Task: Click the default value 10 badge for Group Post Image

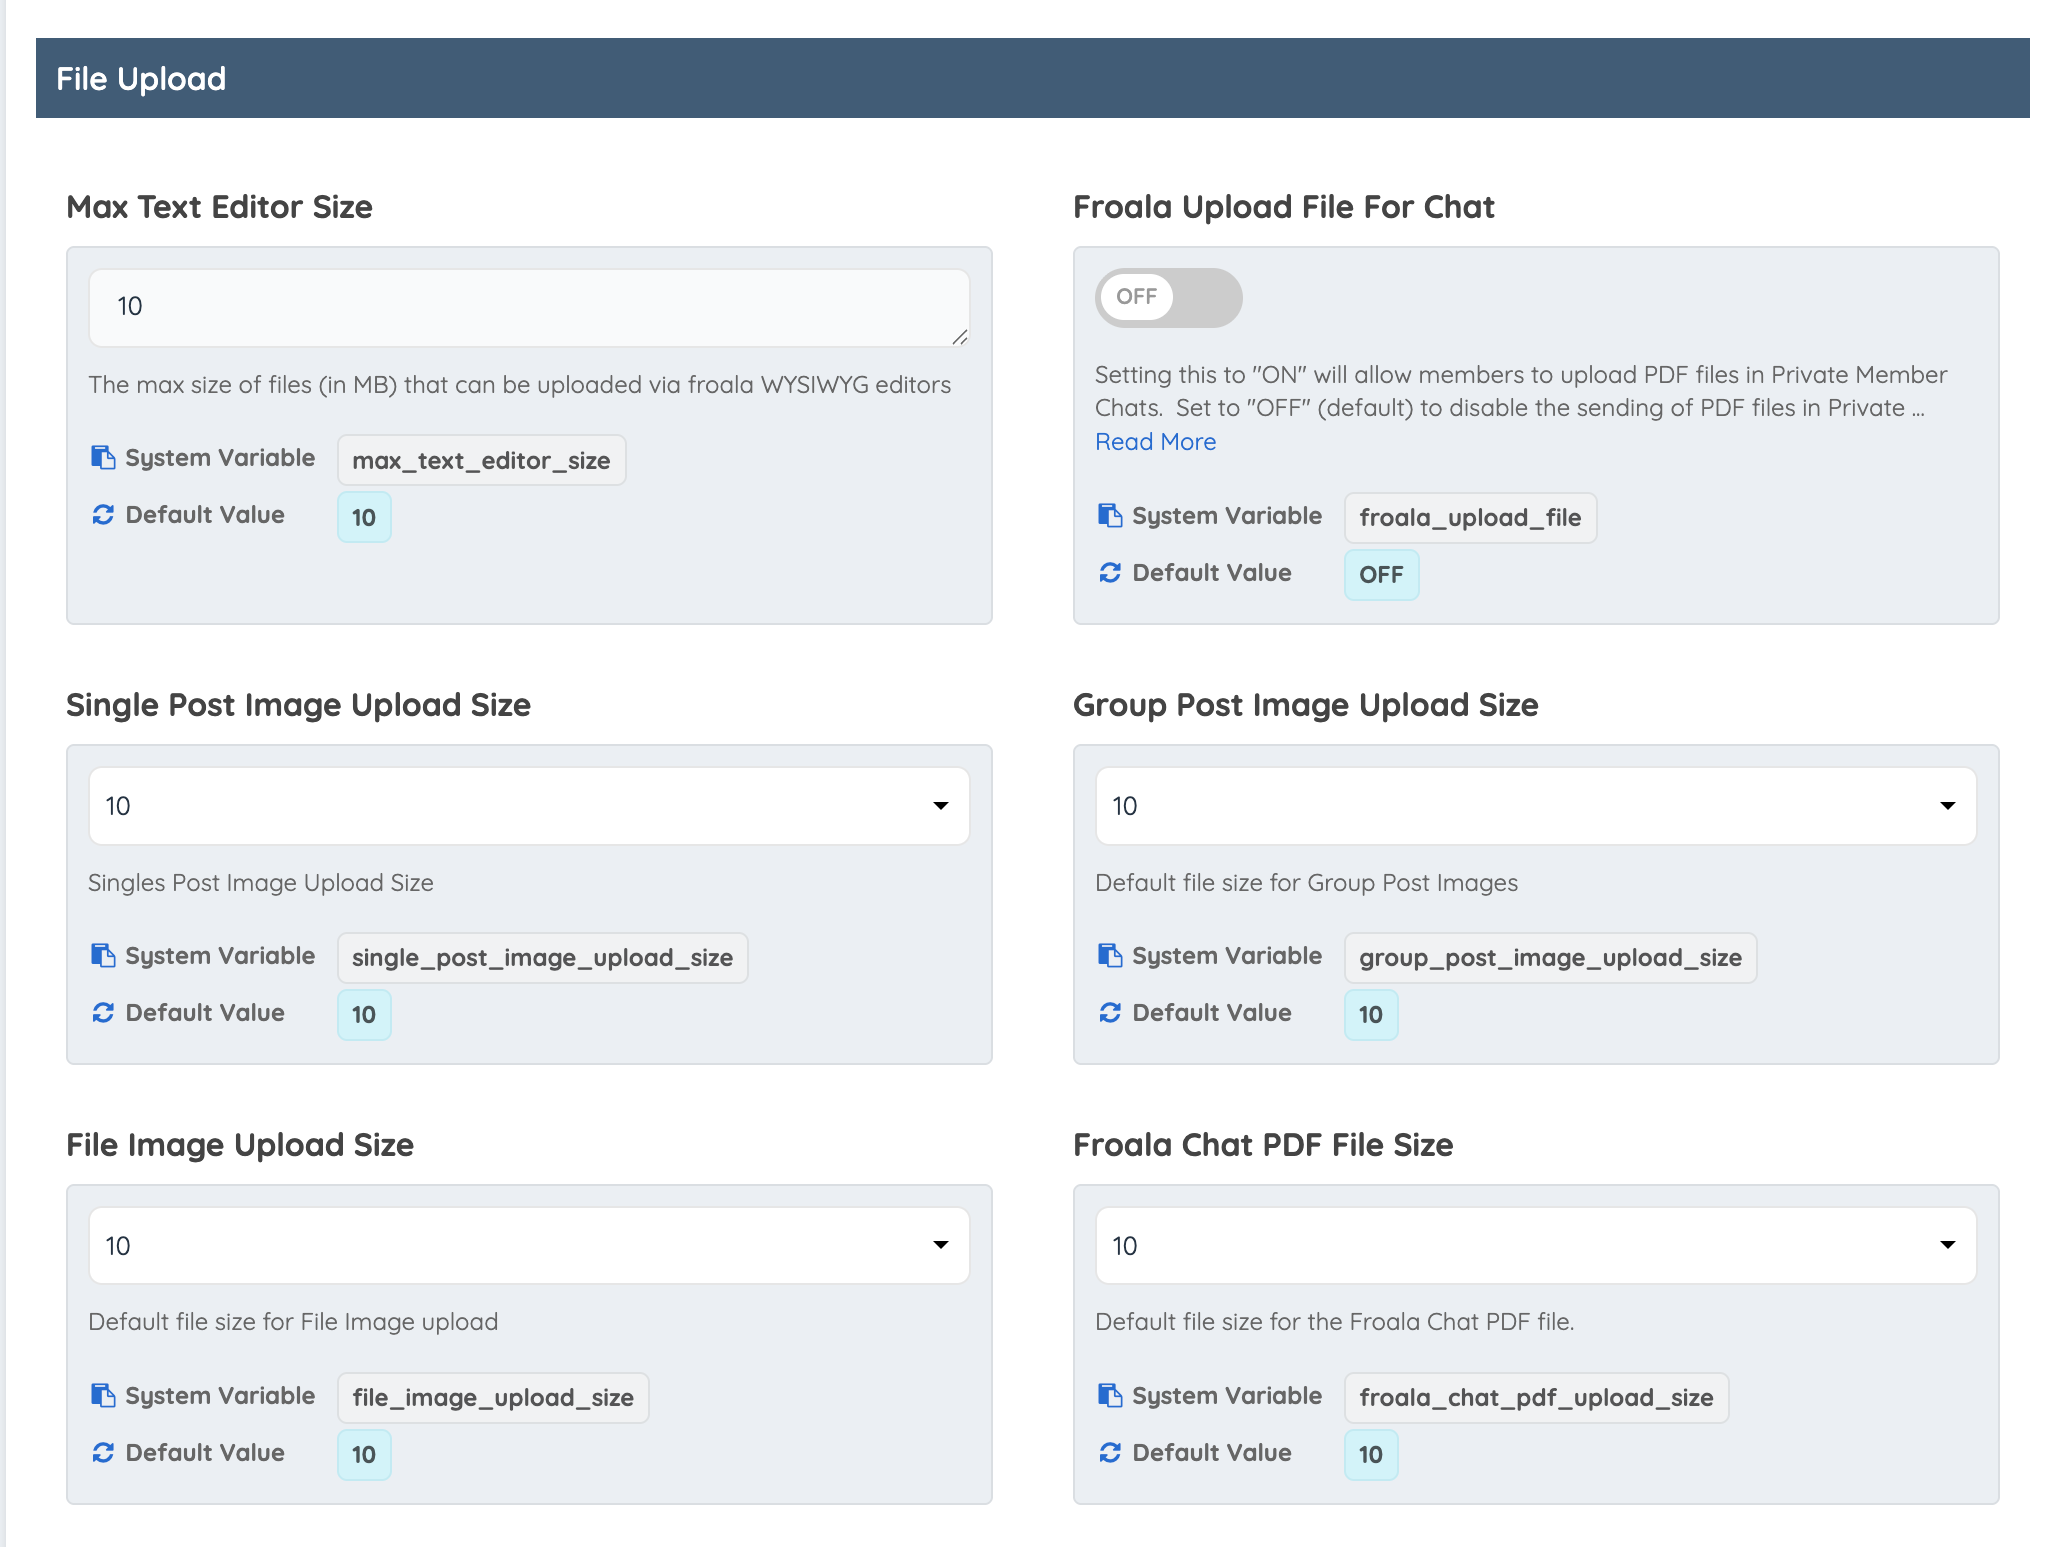Action: 1371,1015
